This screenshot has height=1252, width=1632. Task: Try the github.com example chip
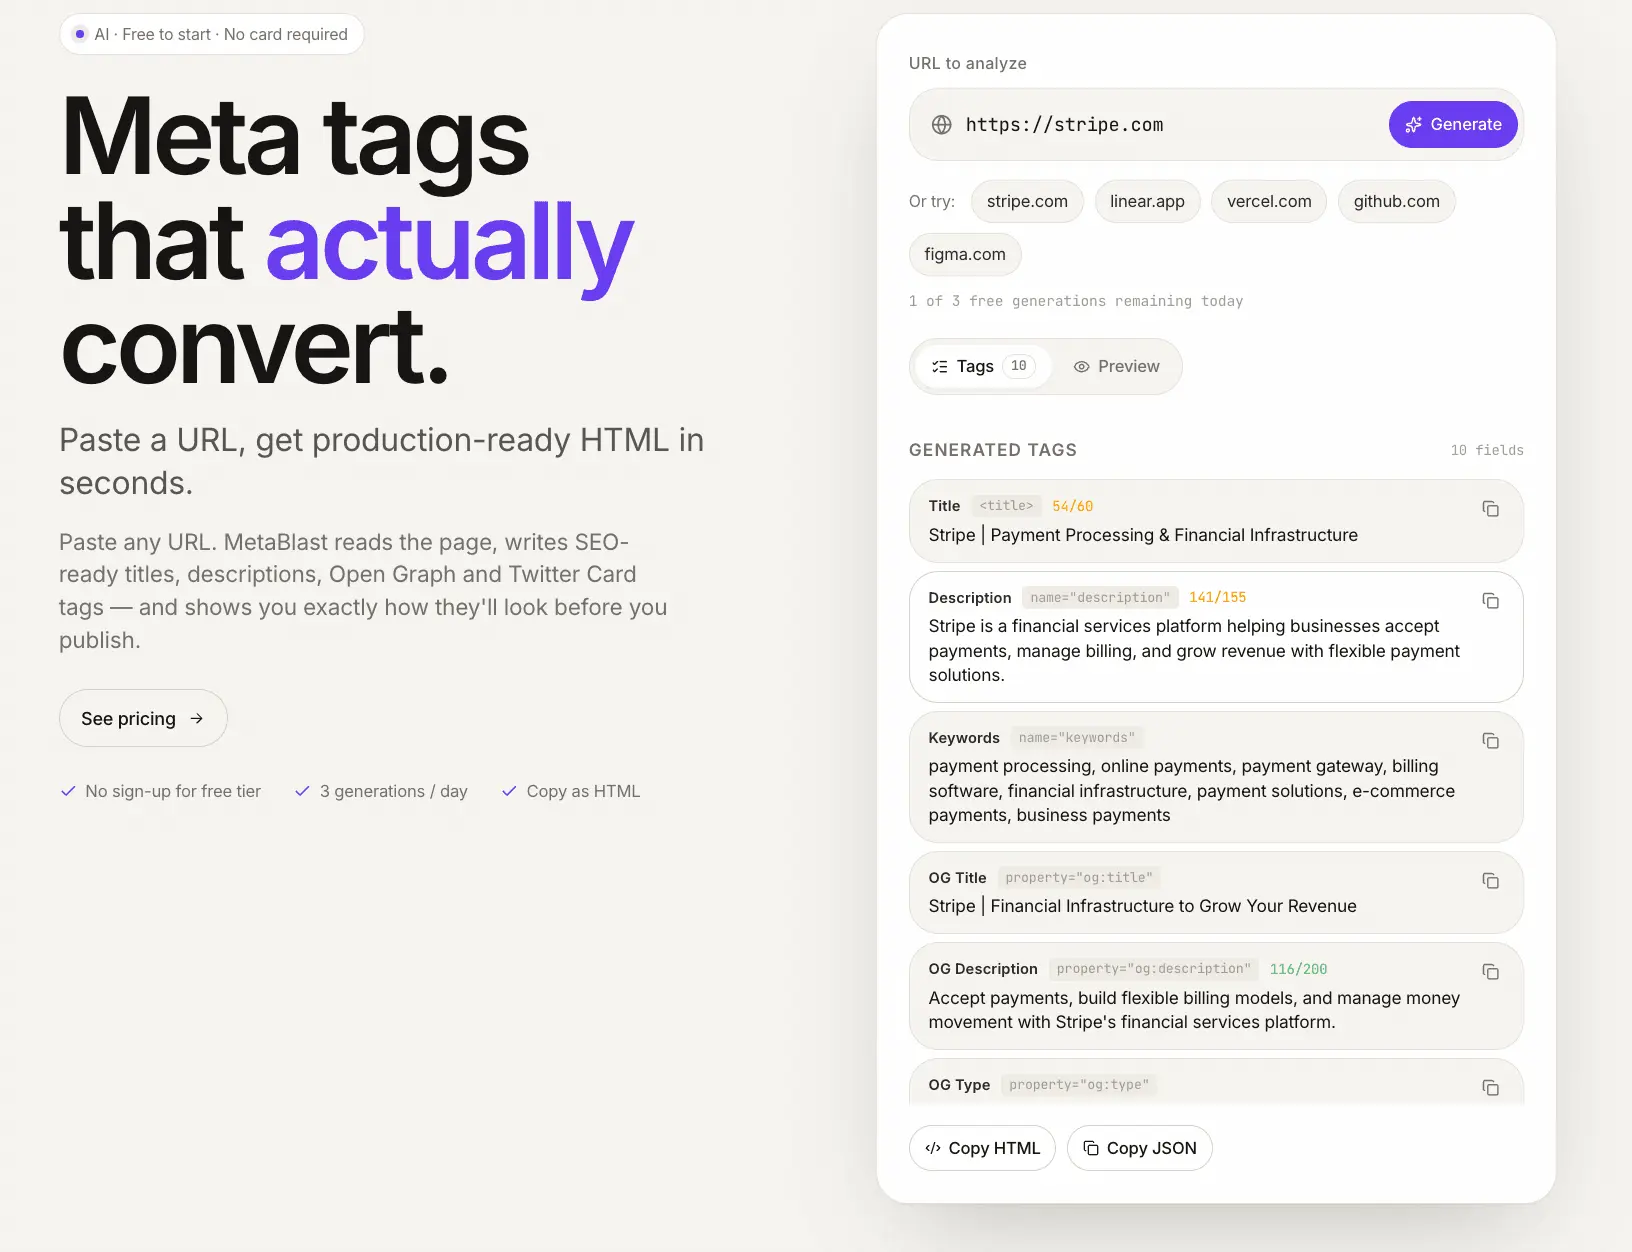click(1396, 201)
